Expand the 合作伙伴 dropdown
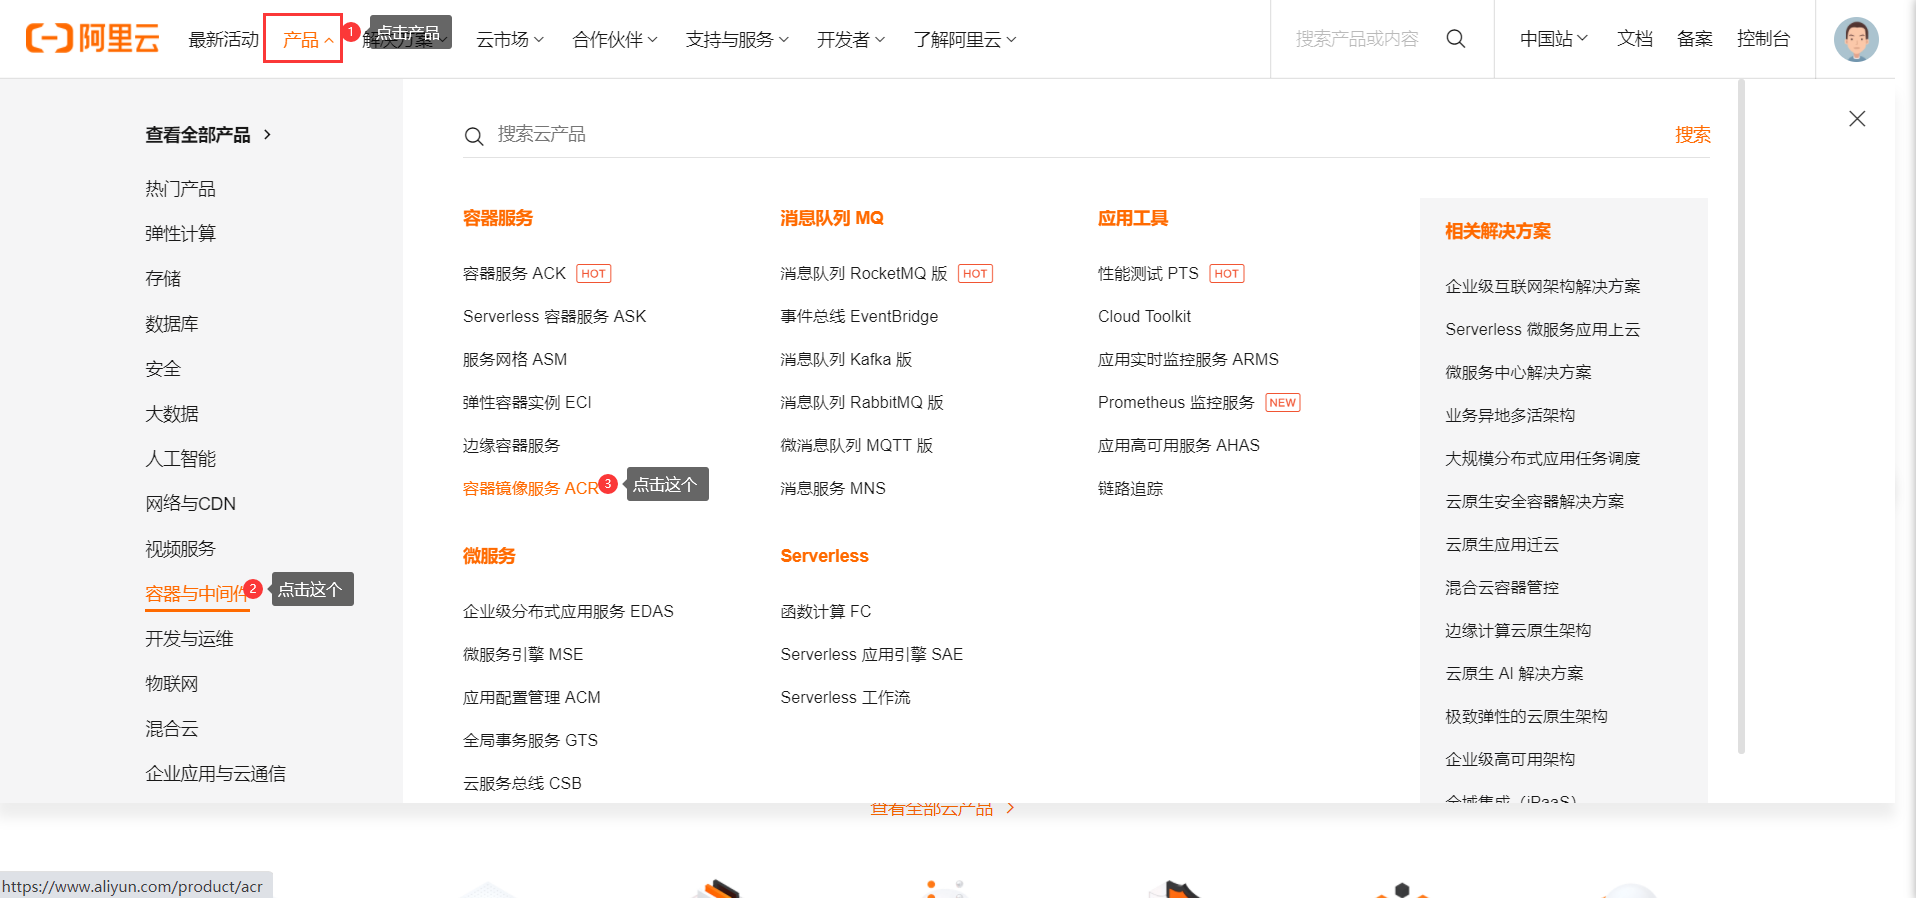 pyautogui.click(x=615, y=39)
